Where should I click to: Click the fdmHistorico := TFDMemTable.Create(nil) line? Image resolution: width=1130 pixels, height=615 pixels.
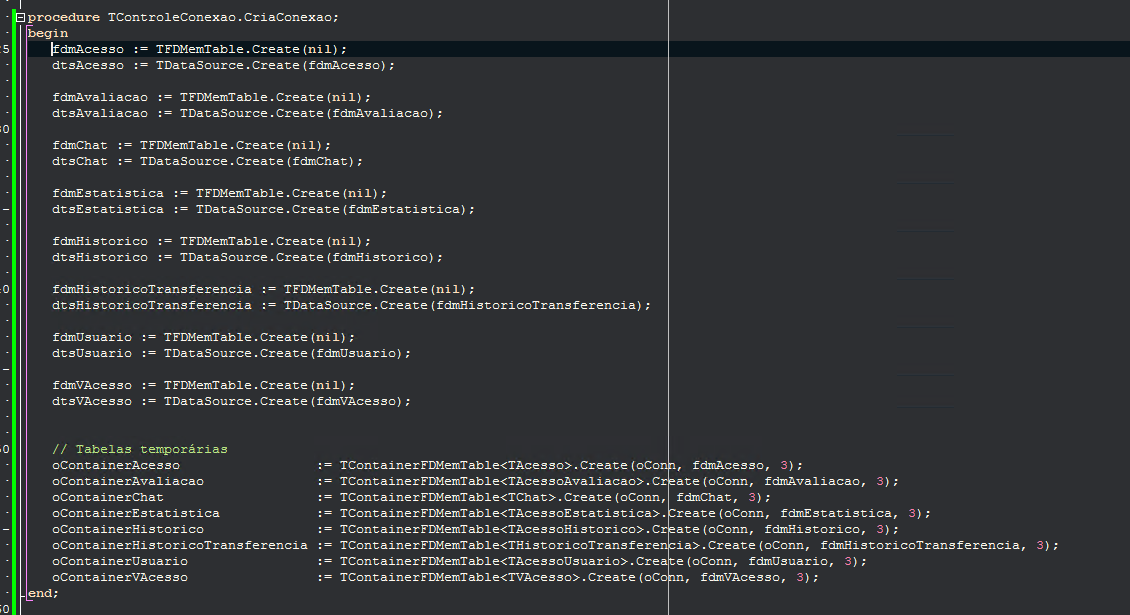[212, 242]
